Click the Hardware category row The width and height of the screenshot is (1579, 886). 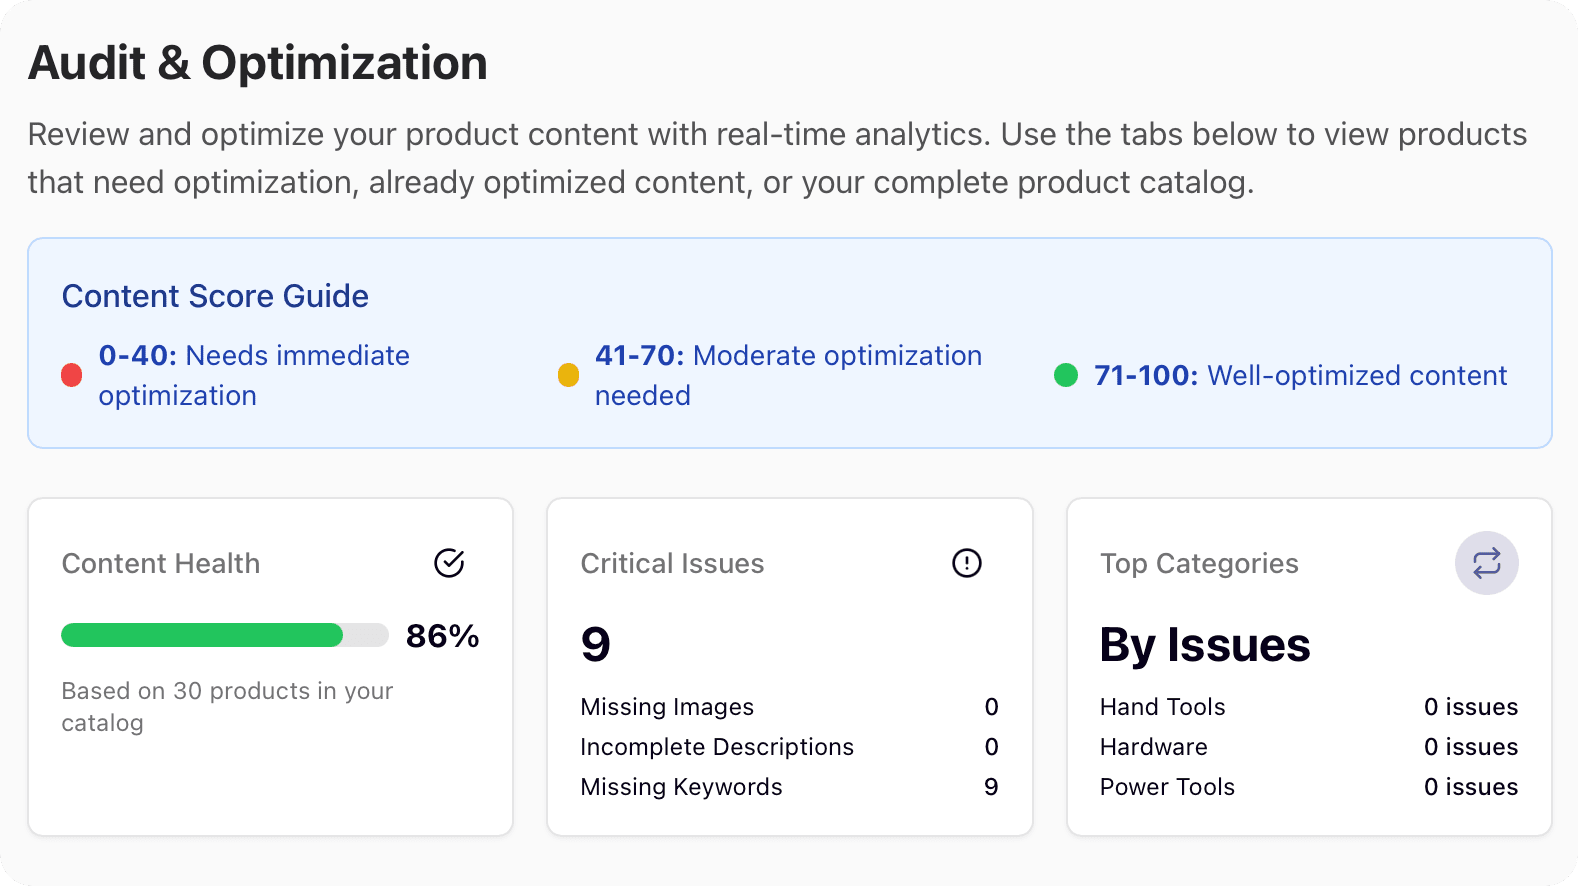(x=1309, y=747)
